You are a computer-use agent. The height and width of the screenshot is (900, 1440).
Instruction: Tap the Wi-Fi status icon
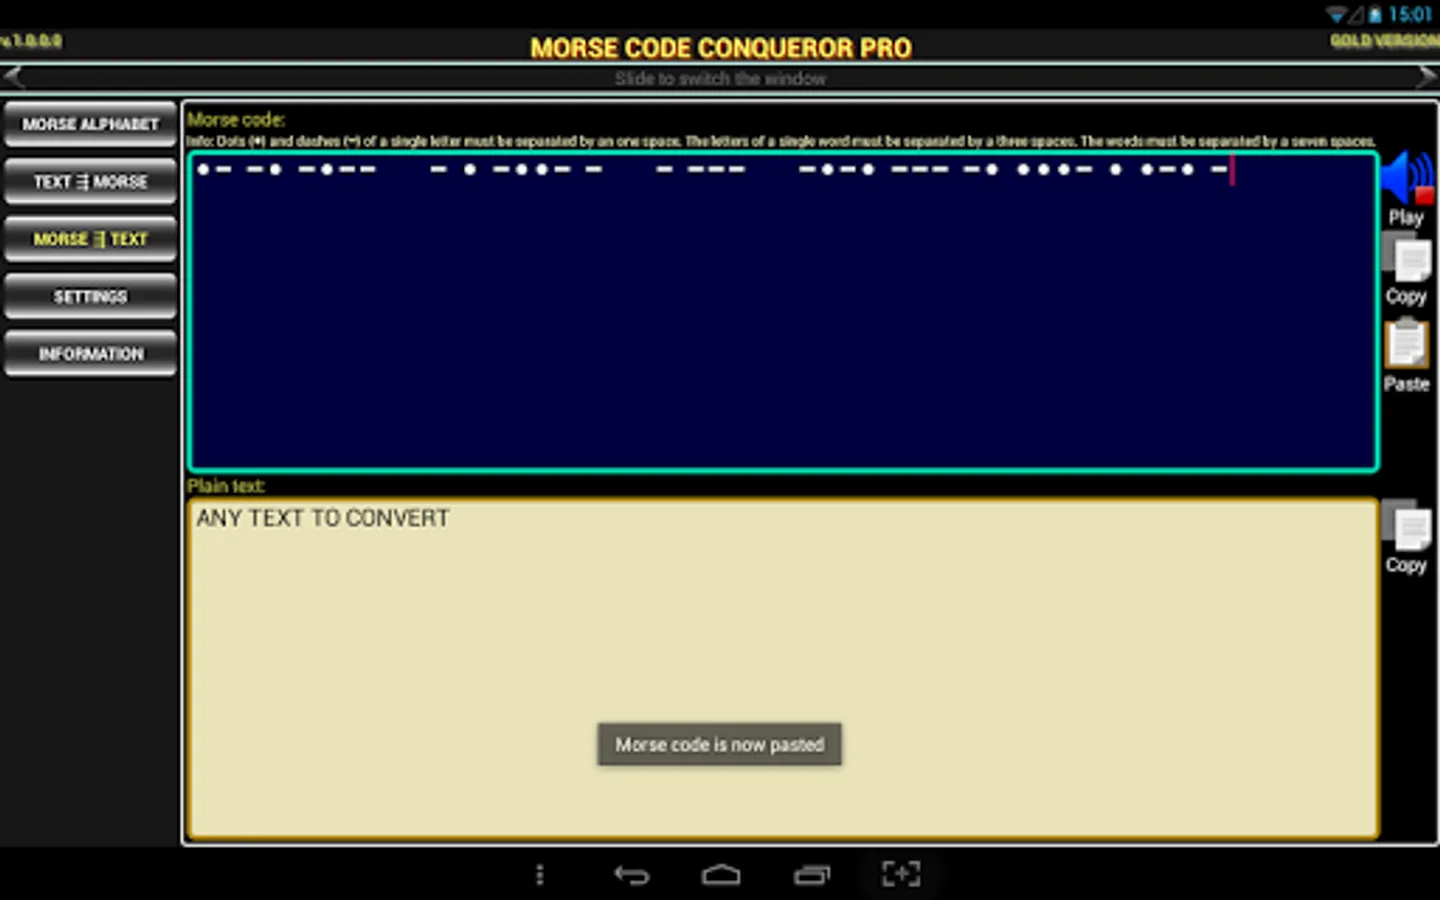click(x=1336, y=14)
